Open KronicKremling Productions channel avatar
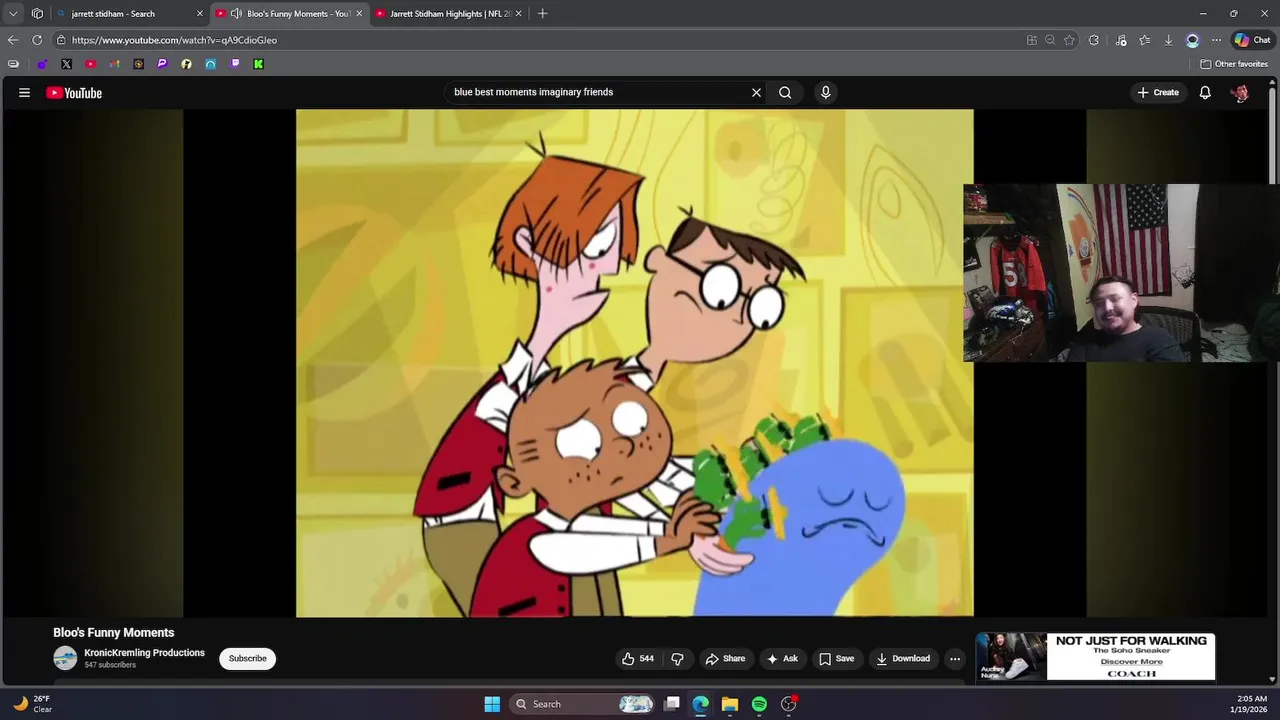 click(65, 658)
